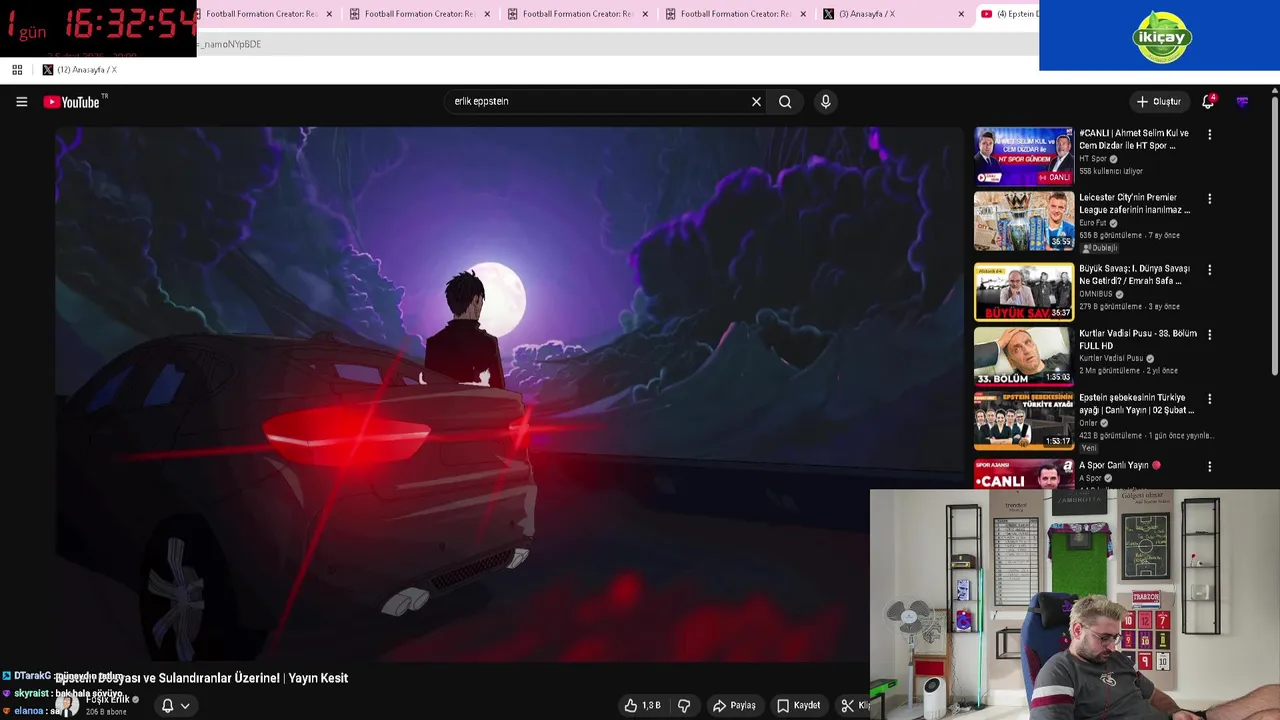Expand the subscription bell notification dropdown
This screenshot has width=1280, height=720.
point(175,706)
